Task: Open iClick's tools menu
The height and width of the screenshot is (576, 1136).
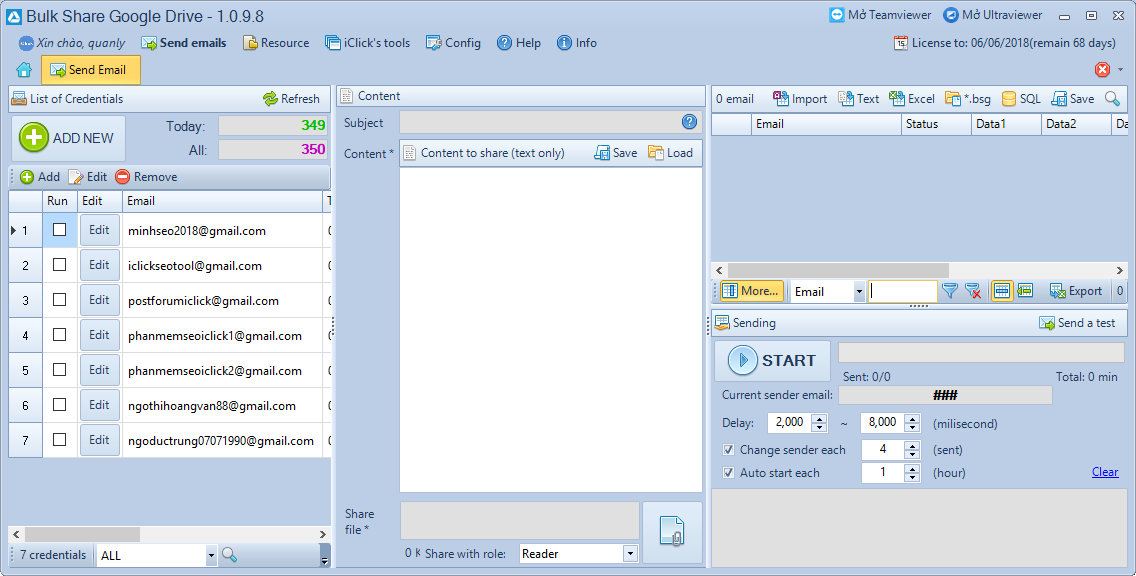Action: click(367, 43)
